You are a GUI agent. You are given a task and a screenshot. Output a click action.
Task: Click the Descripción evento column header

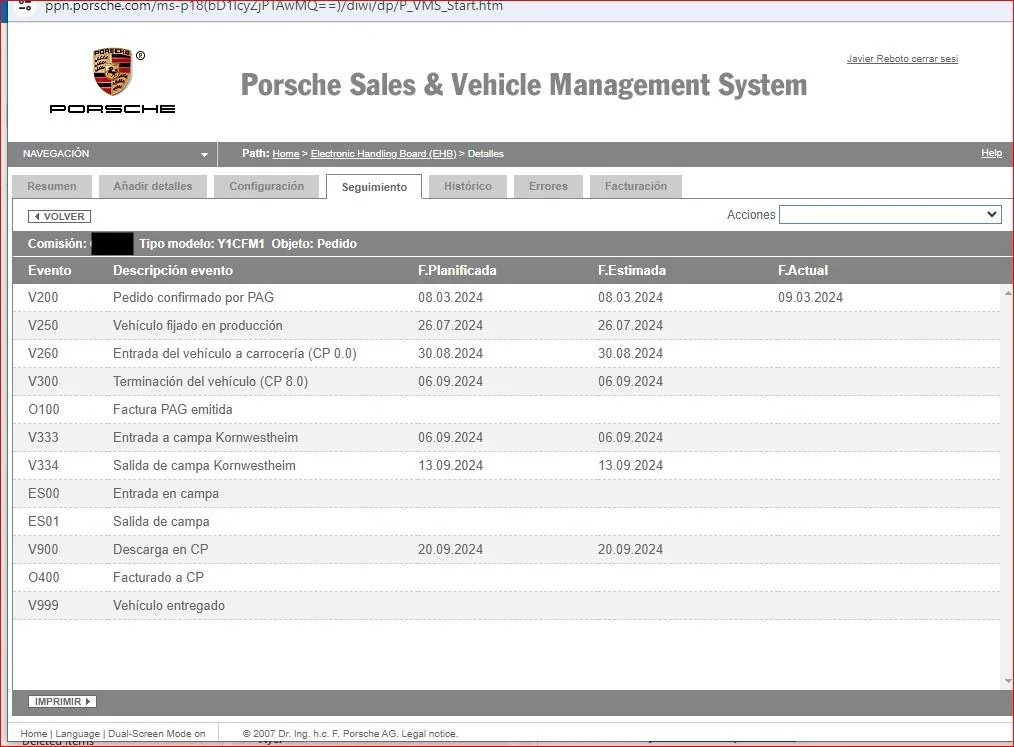tap(173, 270)
